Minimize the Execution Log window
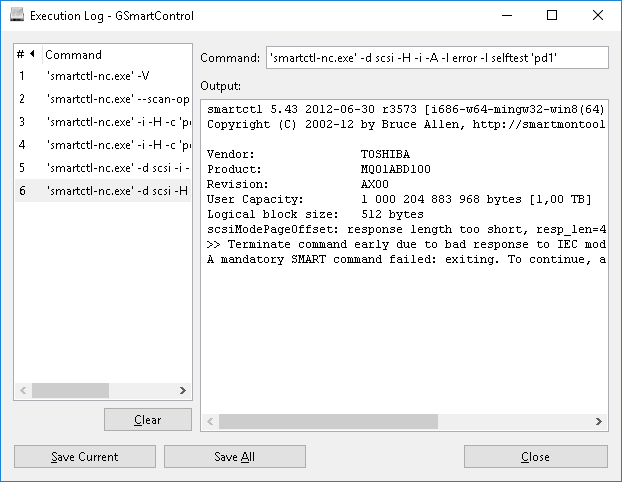This screenshot has width=622, height=482. 507,15
